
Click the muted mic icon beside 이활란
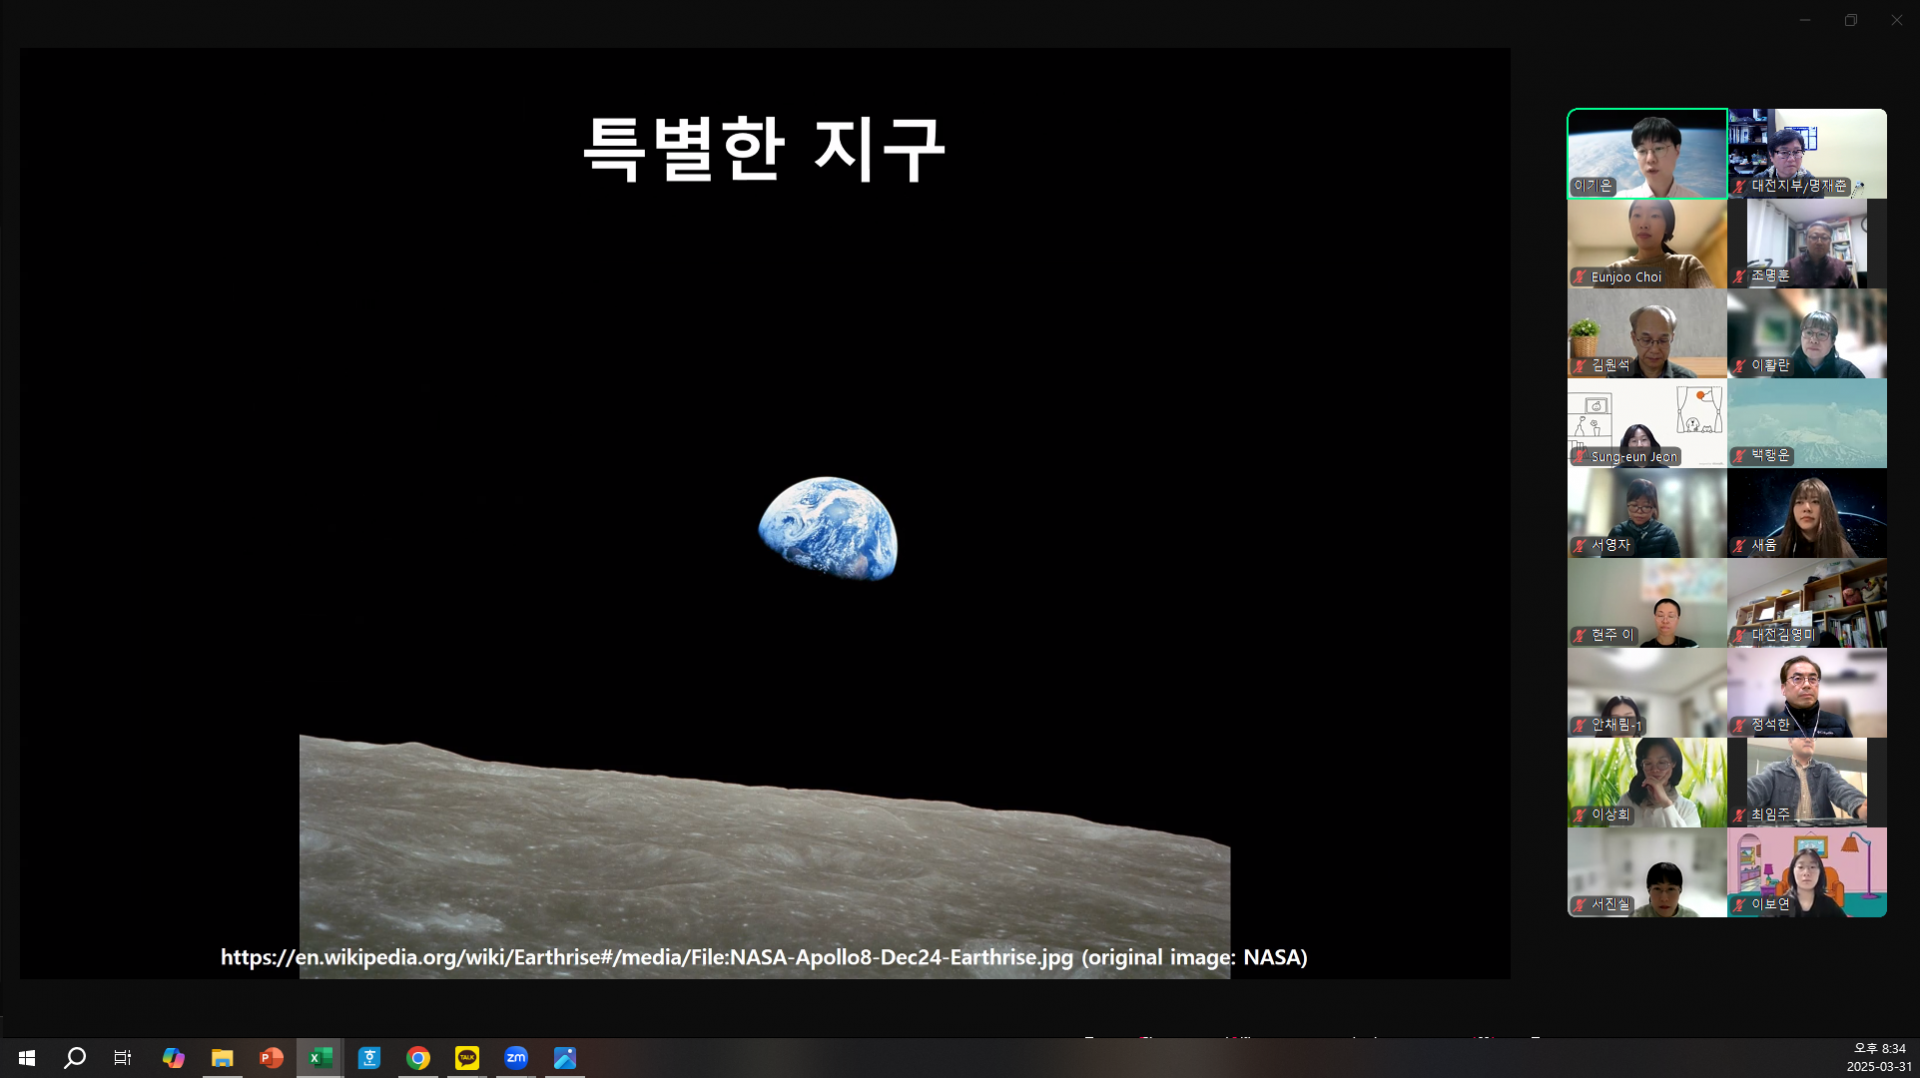click(x=1740, y=366)
